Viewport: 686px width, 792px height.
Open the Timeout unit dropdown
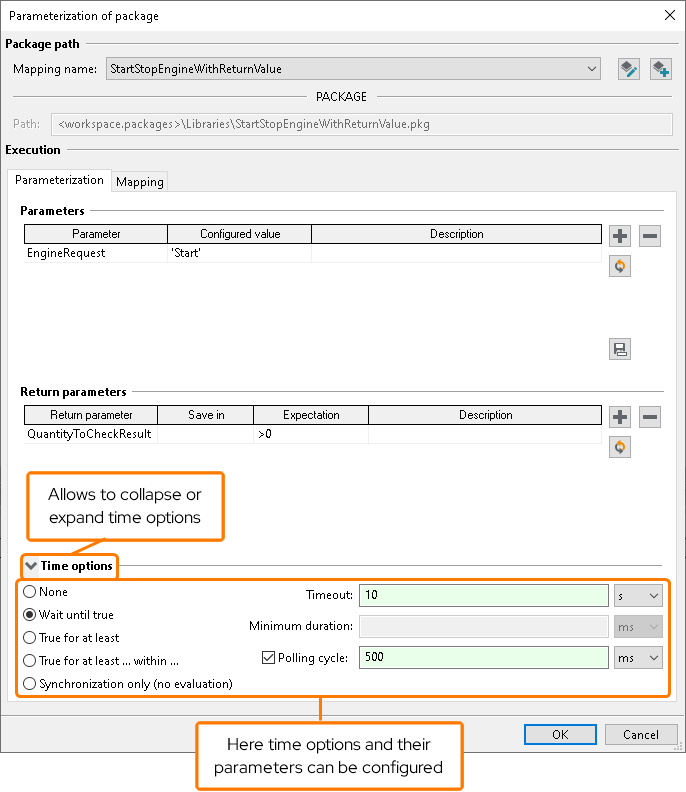coord(638,596)
